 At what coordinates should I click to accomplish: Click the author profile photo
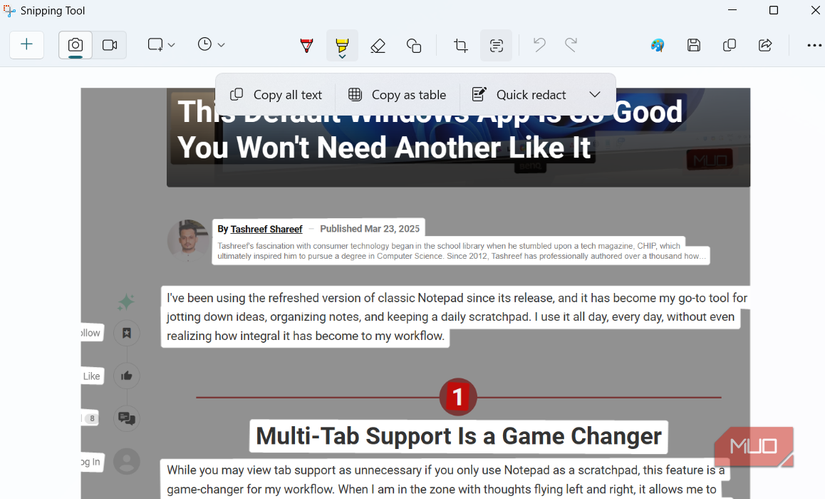pyautogui.click(x=188, y=241)
